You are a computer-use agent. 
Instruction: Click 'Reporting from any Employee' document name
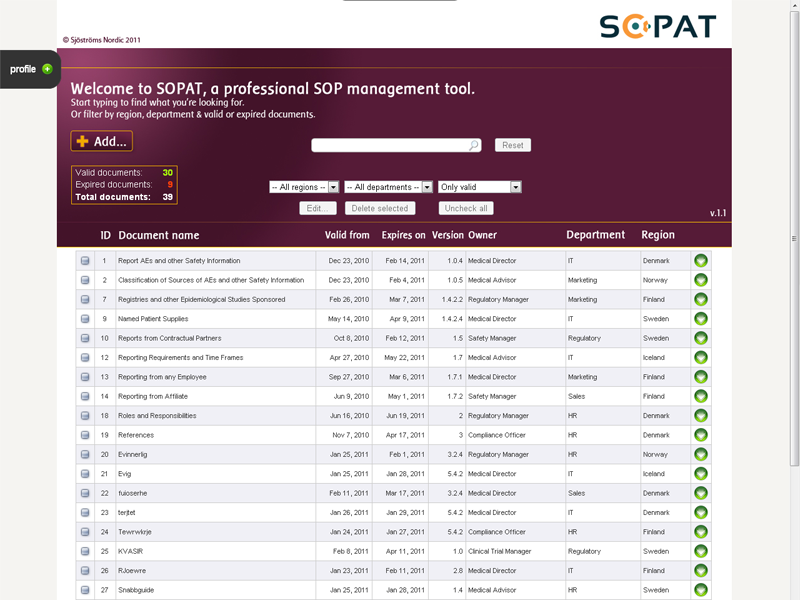point(162,377)
